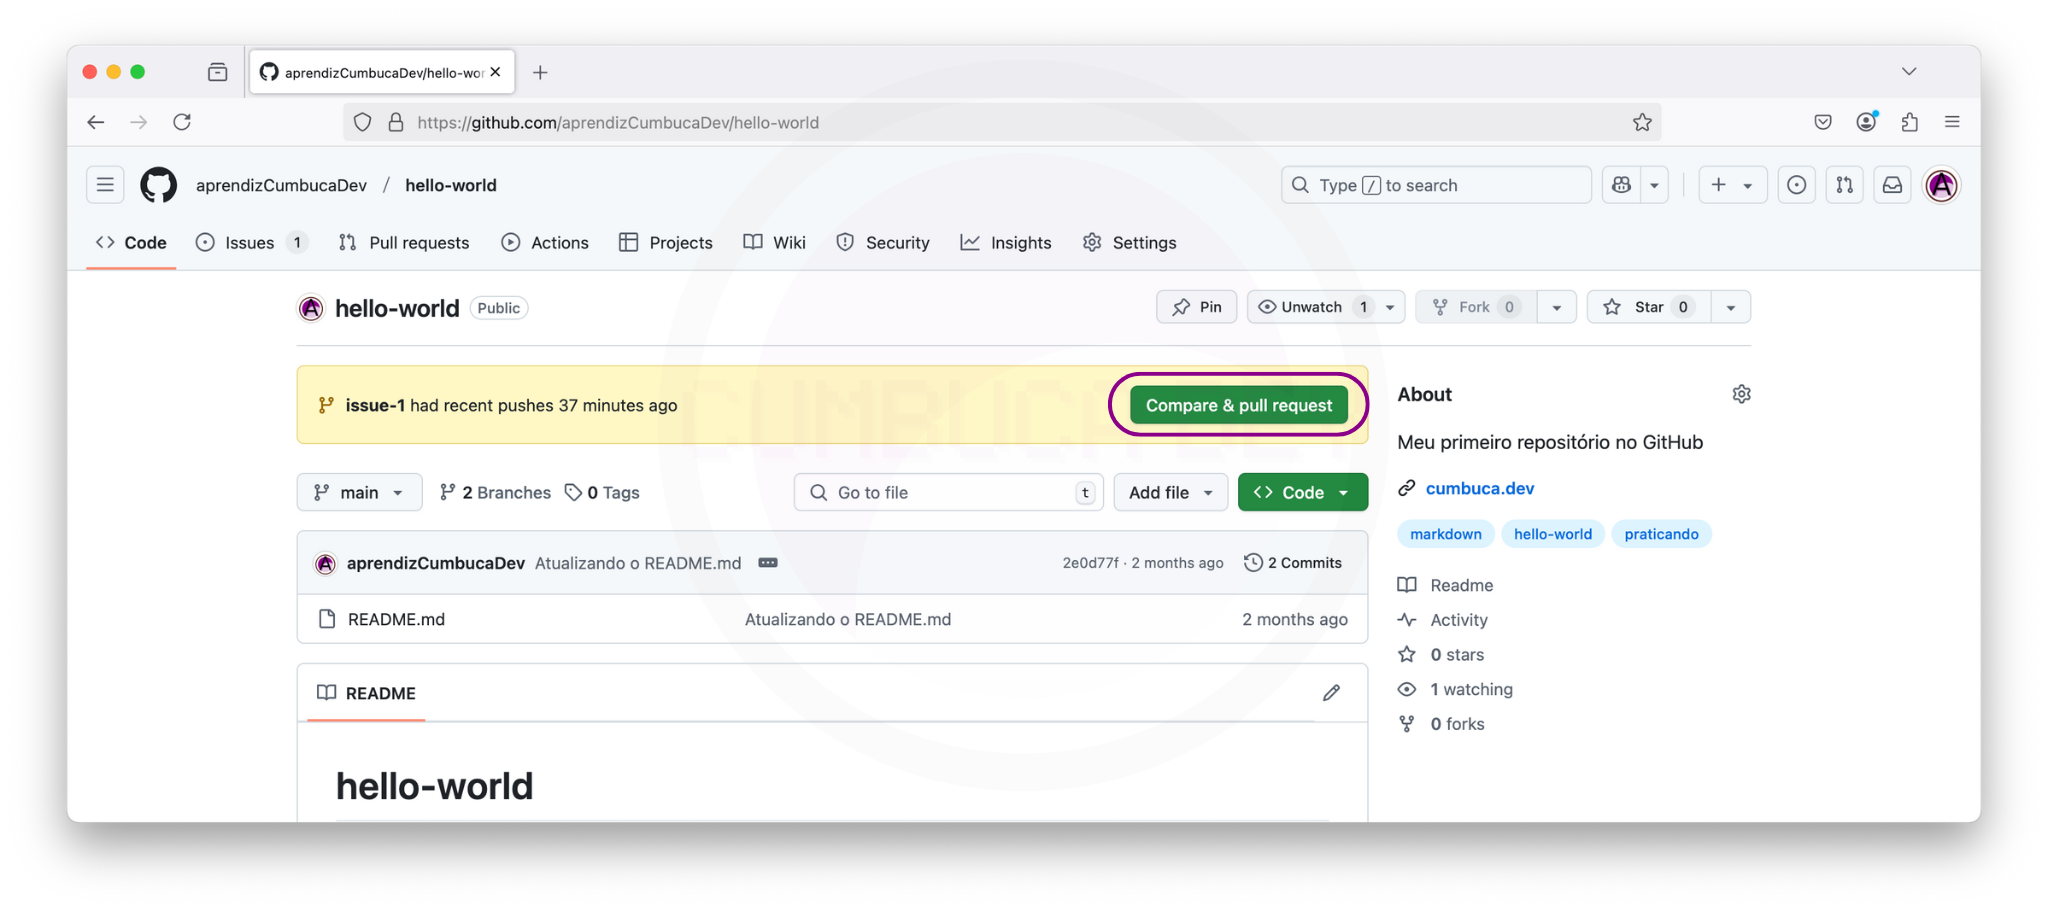Open the Copilot chat icon

click(x=1621, y=185)
